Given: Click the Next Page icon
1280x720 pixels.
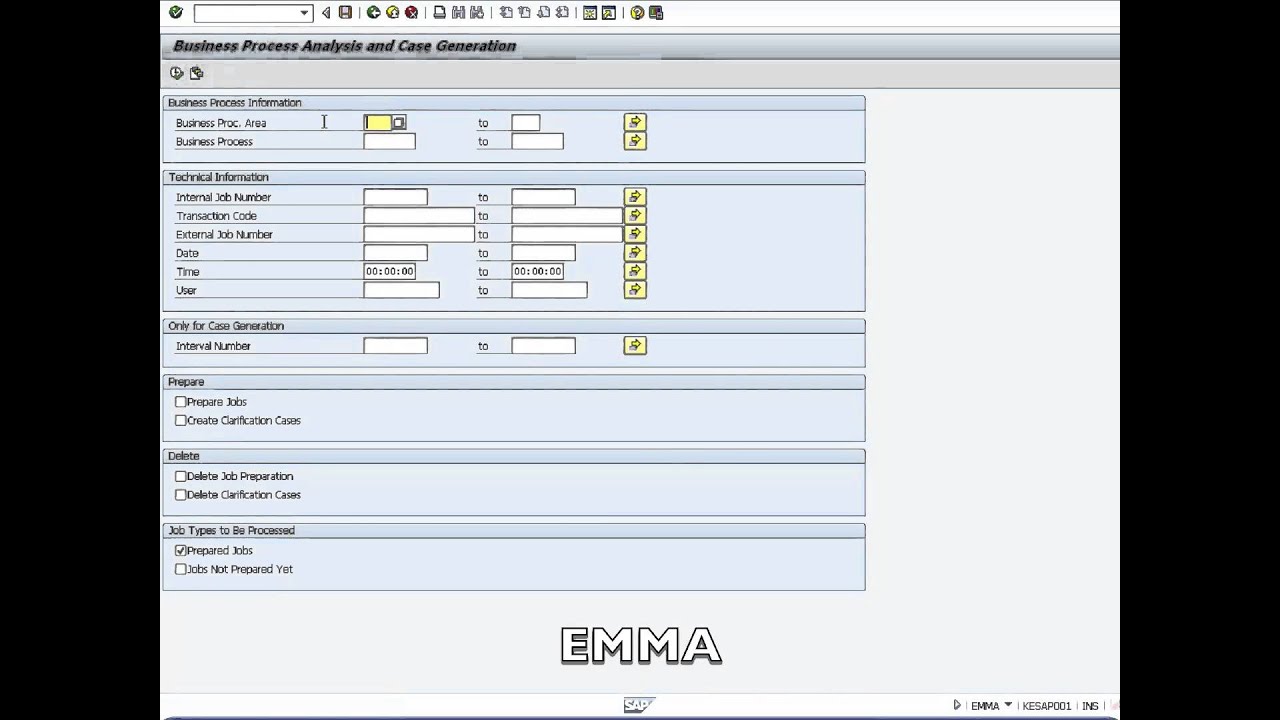Looking at the screenshot, I should [543, 13].
